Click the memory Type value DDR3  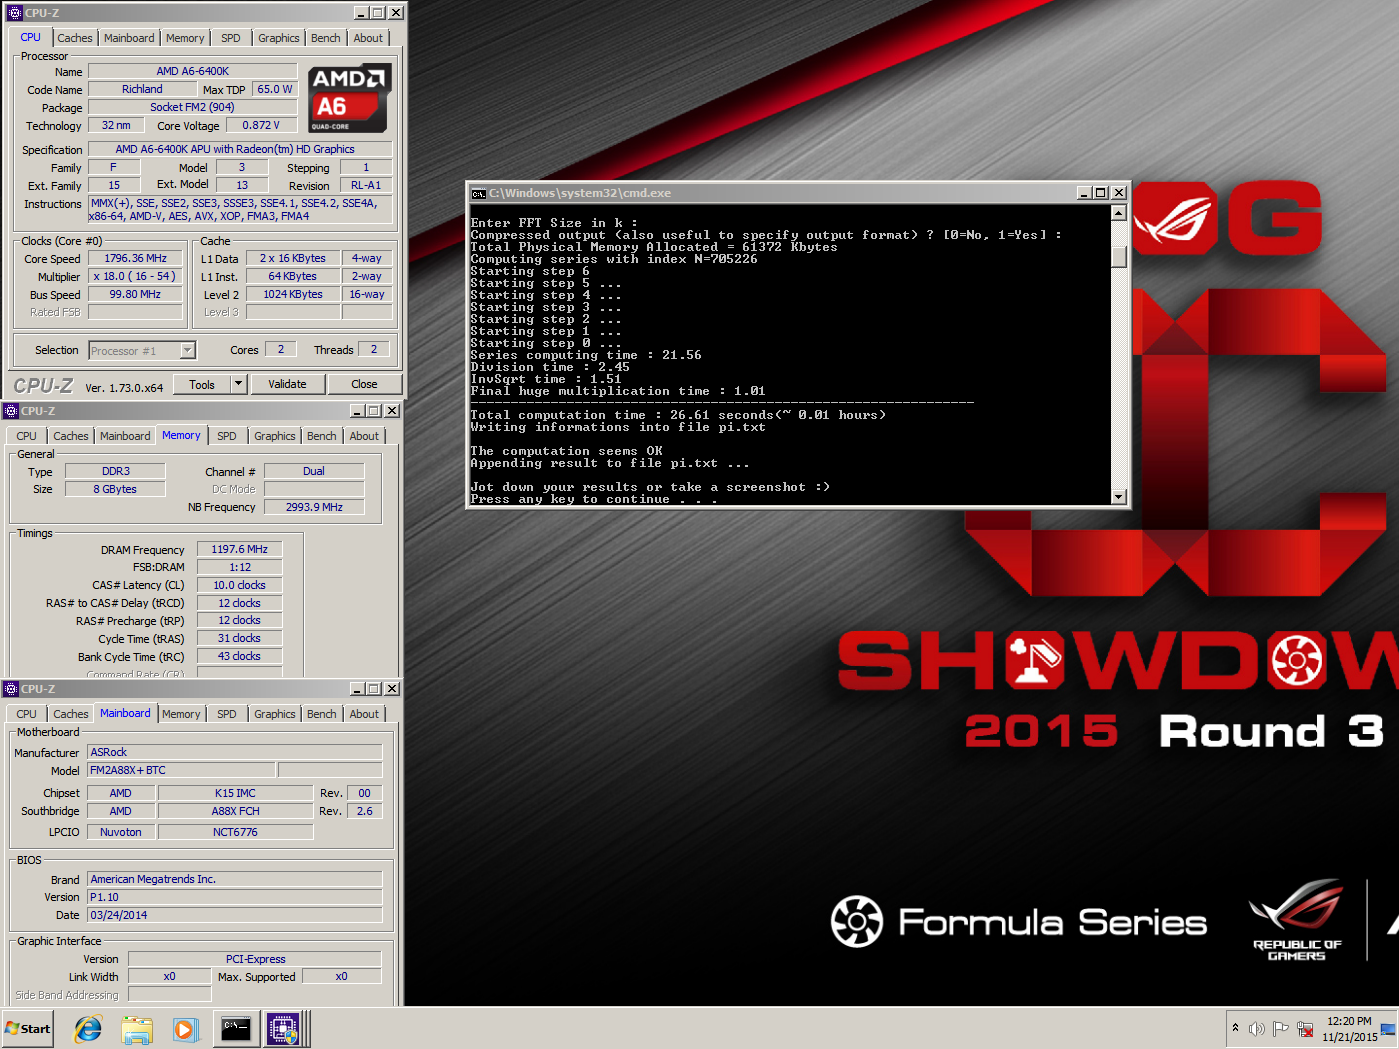point(115,471)
